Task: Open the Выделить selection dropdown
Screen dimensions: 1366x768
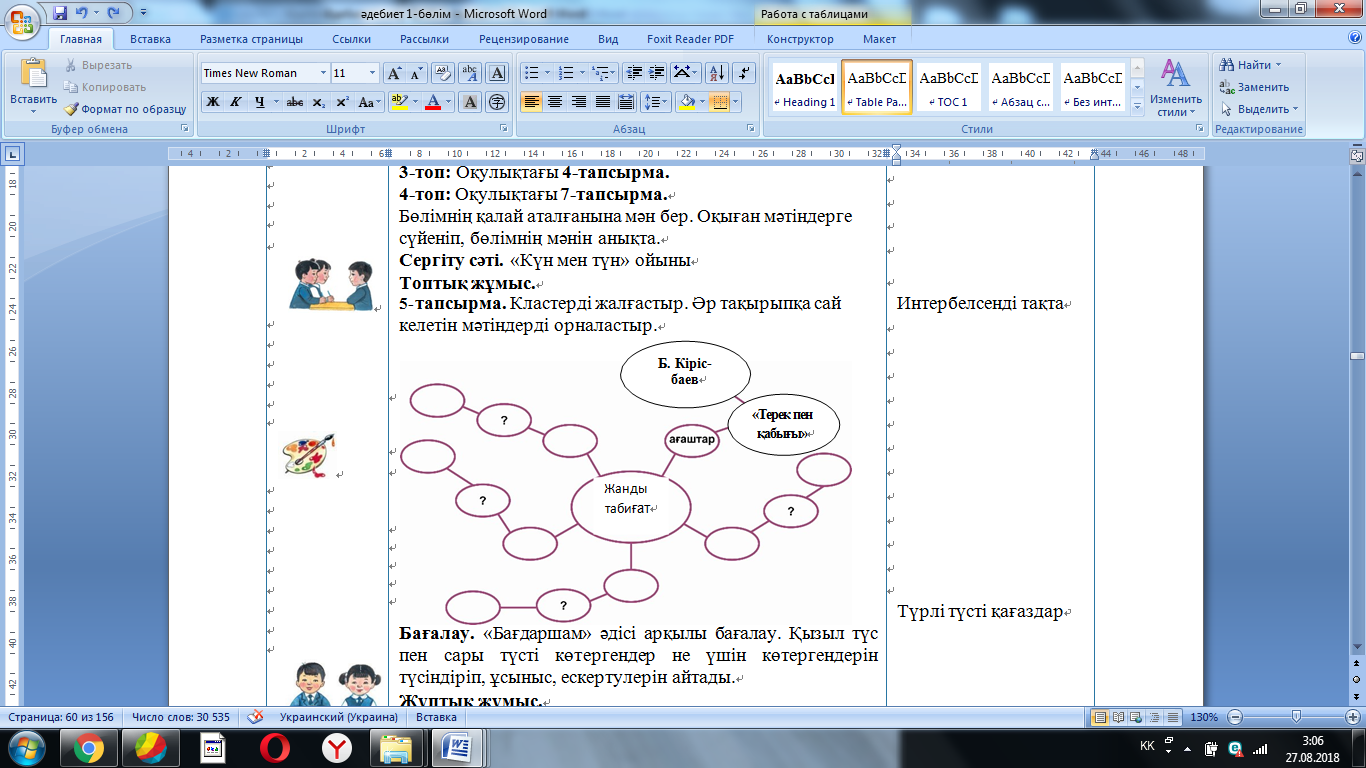Action: click(x=1258, y=109)
